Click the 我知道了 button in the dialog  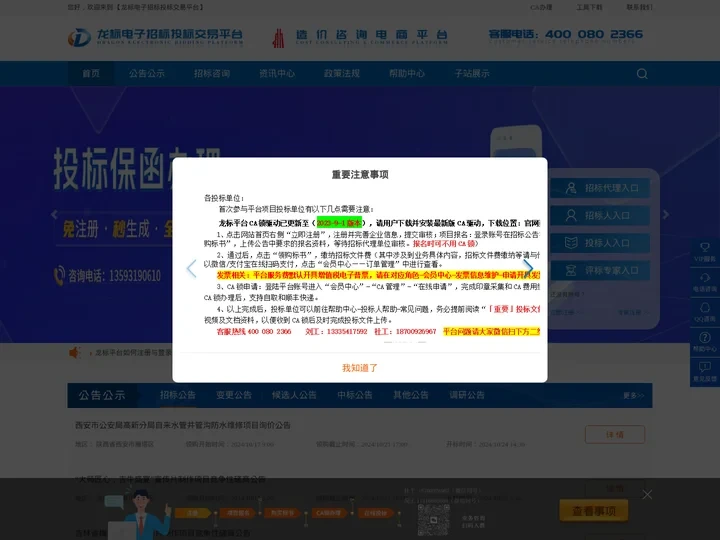[x=360, y=368]
